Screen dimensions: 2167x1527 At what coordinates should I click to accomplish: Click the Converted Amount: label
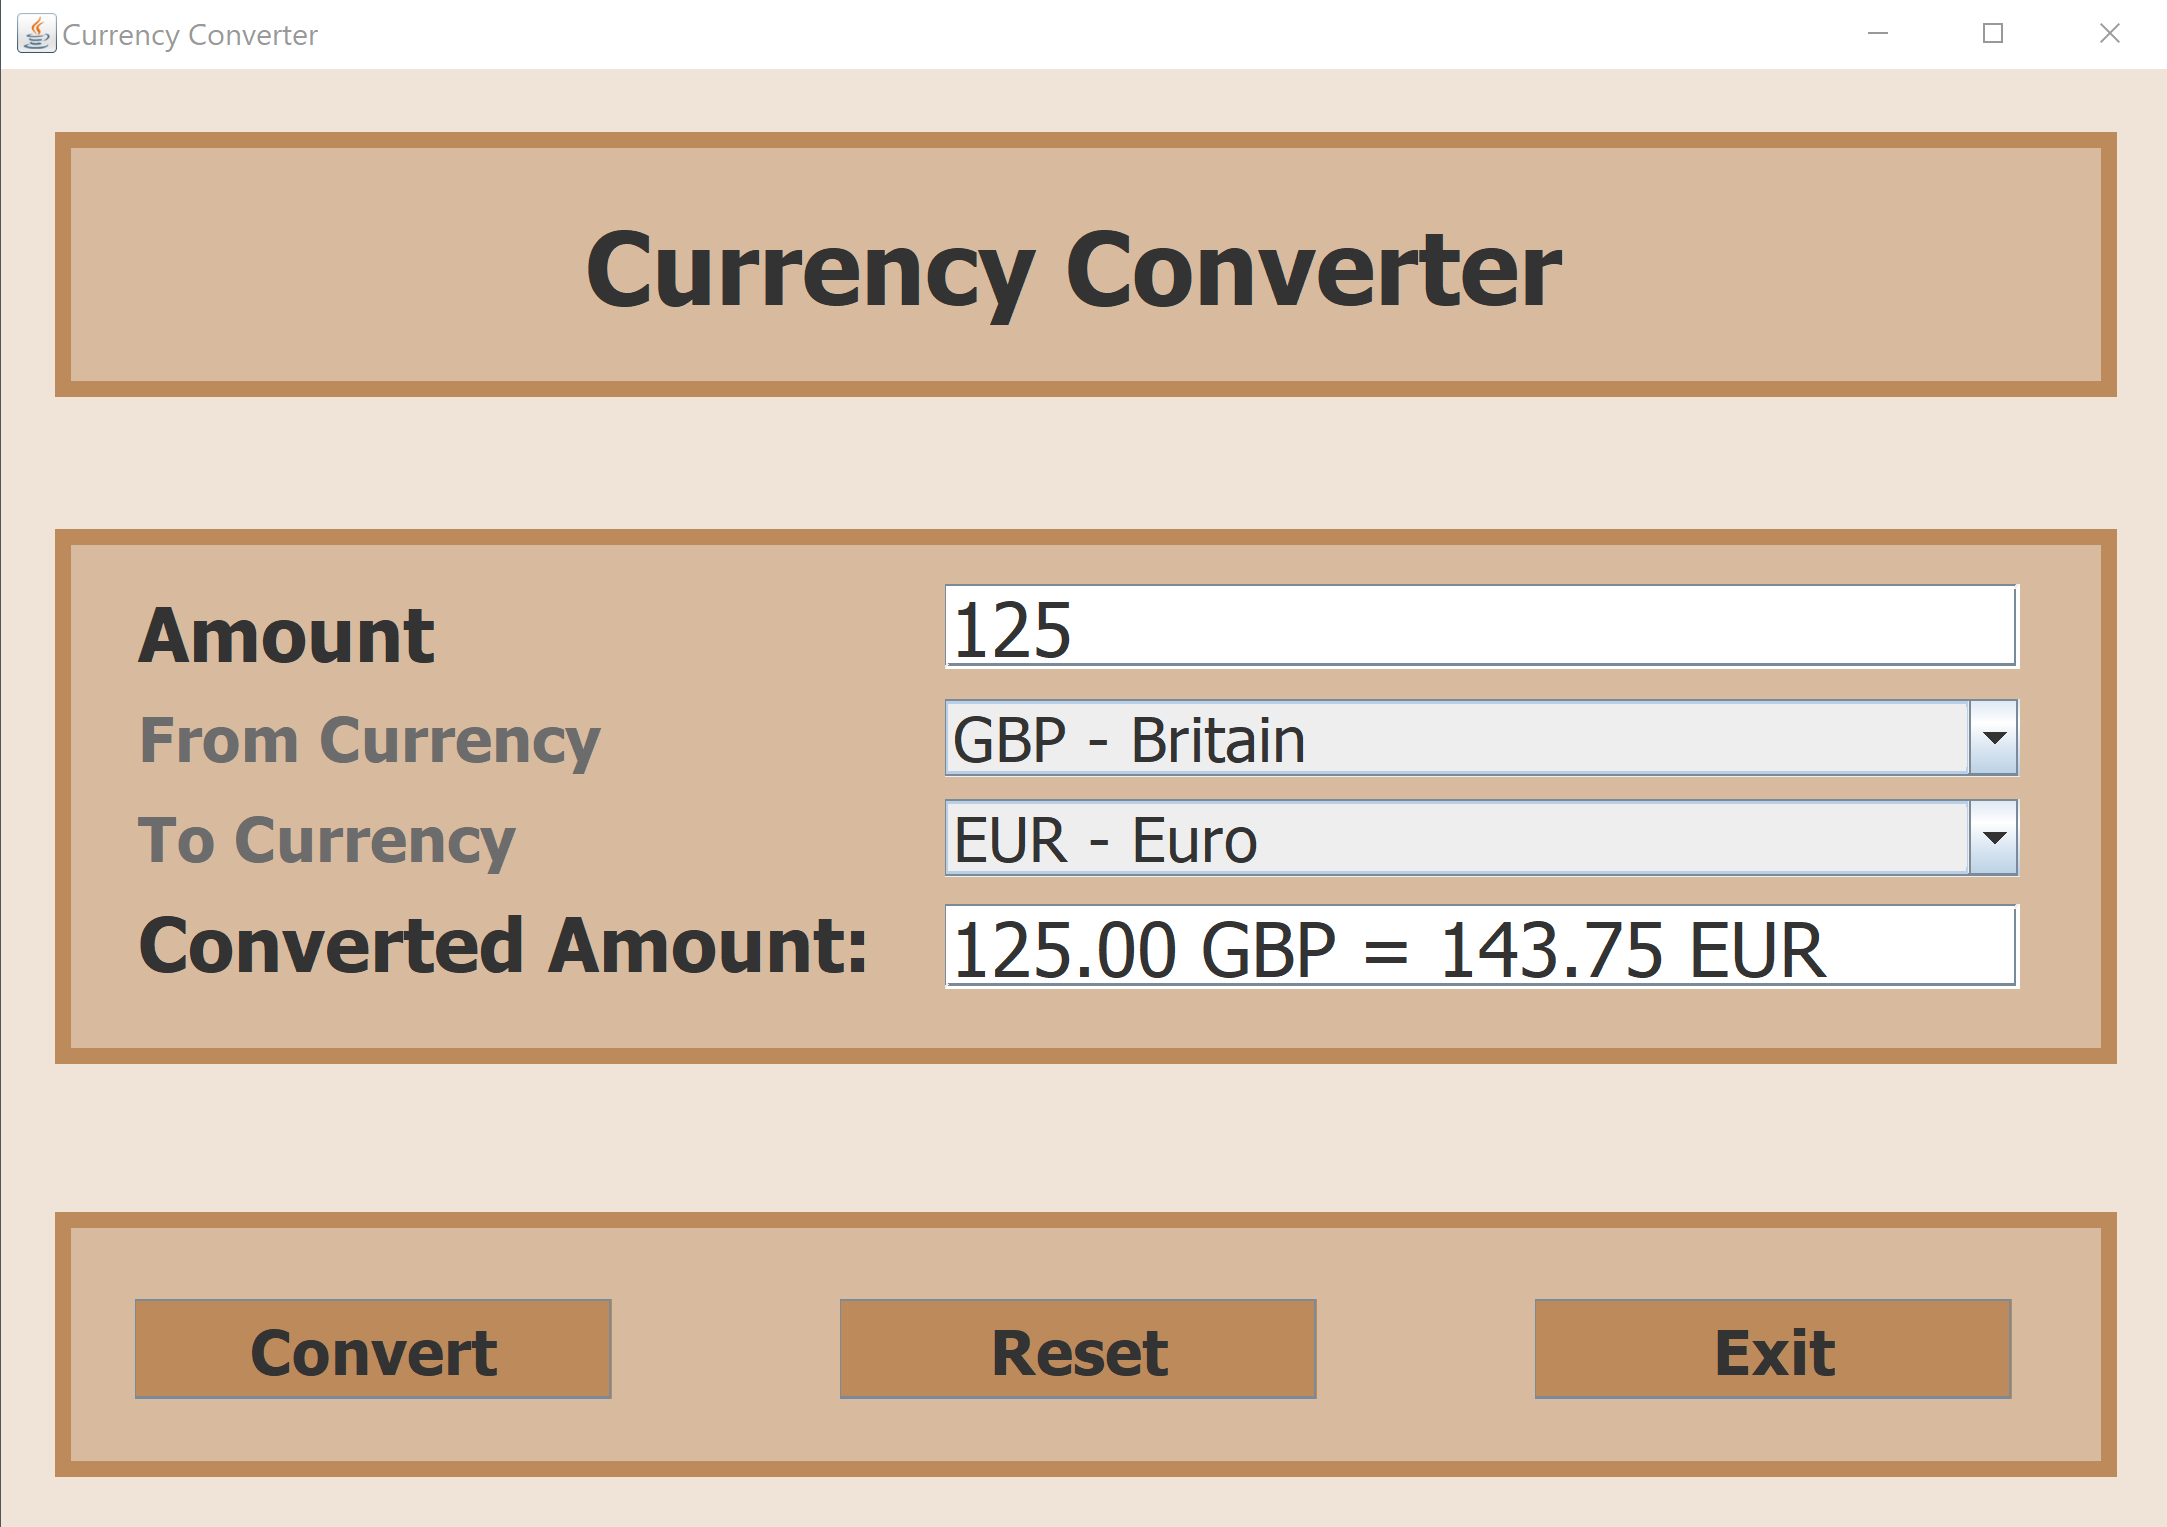pyautogui.click(x=503, y=946)
